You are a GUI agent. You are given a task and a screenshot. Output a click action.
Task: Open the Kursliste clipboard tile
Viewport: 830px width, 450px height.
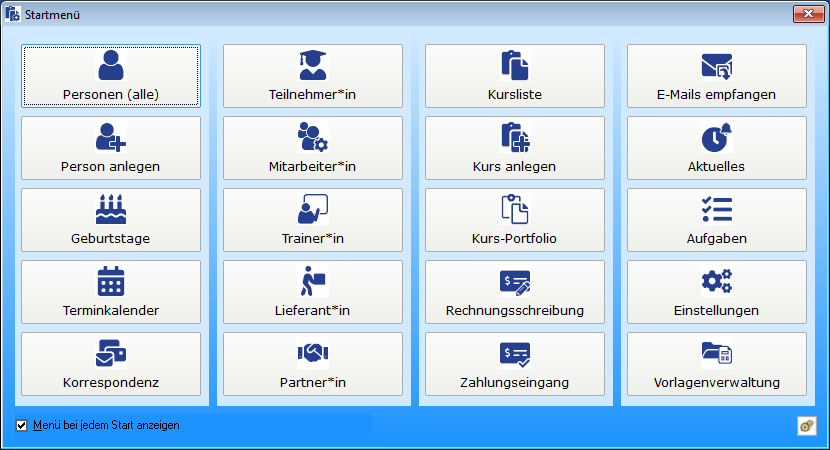(515, 76)
